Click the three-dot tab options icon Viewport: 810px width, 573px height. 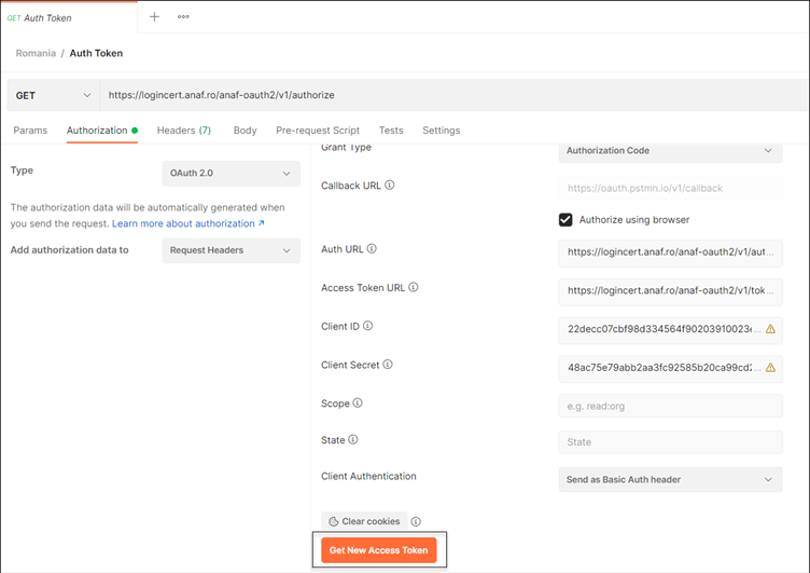click(183, 17)
